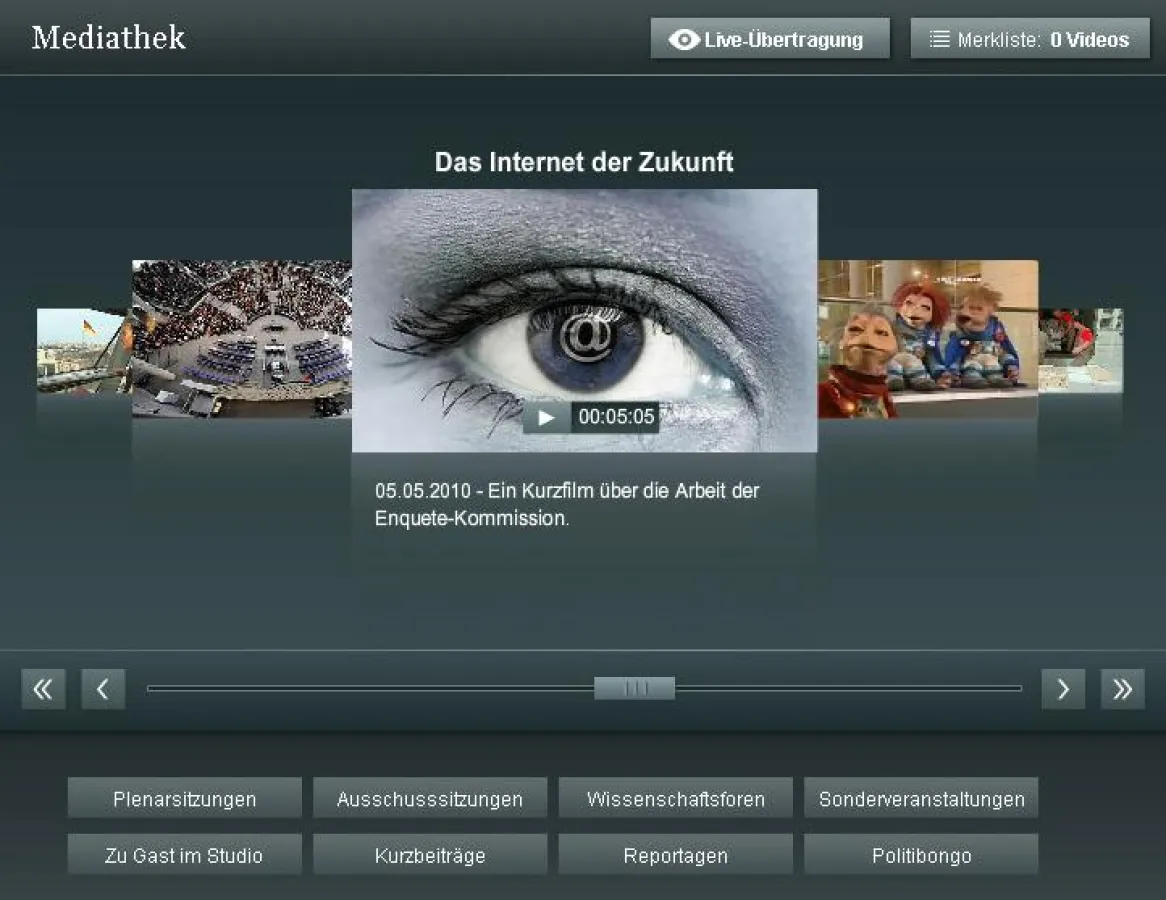Click the play icon on the featured video
Viewport: 1166px width, 900px height.
[544, 417]
